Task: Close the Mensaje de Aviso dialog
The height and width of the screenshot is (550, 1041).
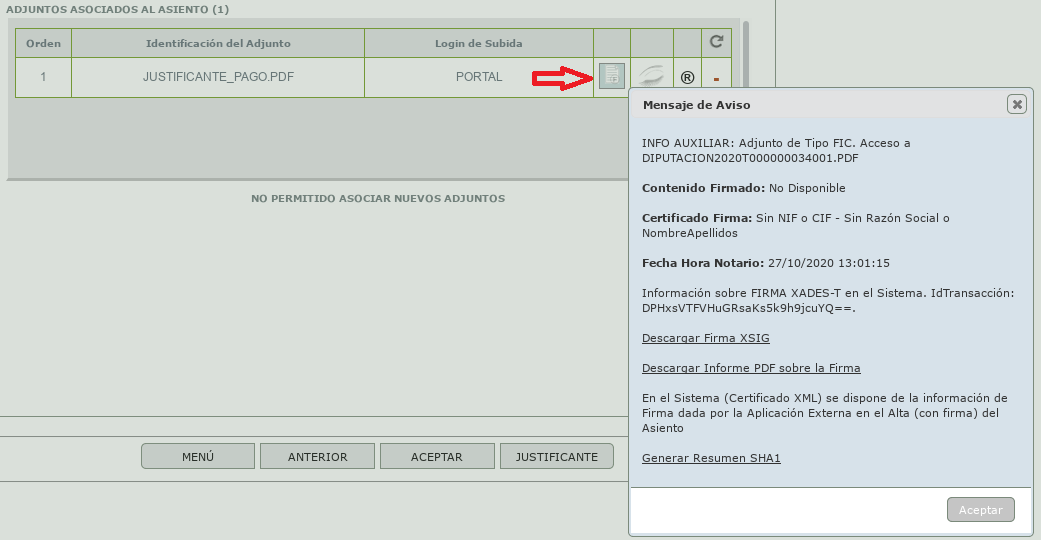Action: (1016, 104)
